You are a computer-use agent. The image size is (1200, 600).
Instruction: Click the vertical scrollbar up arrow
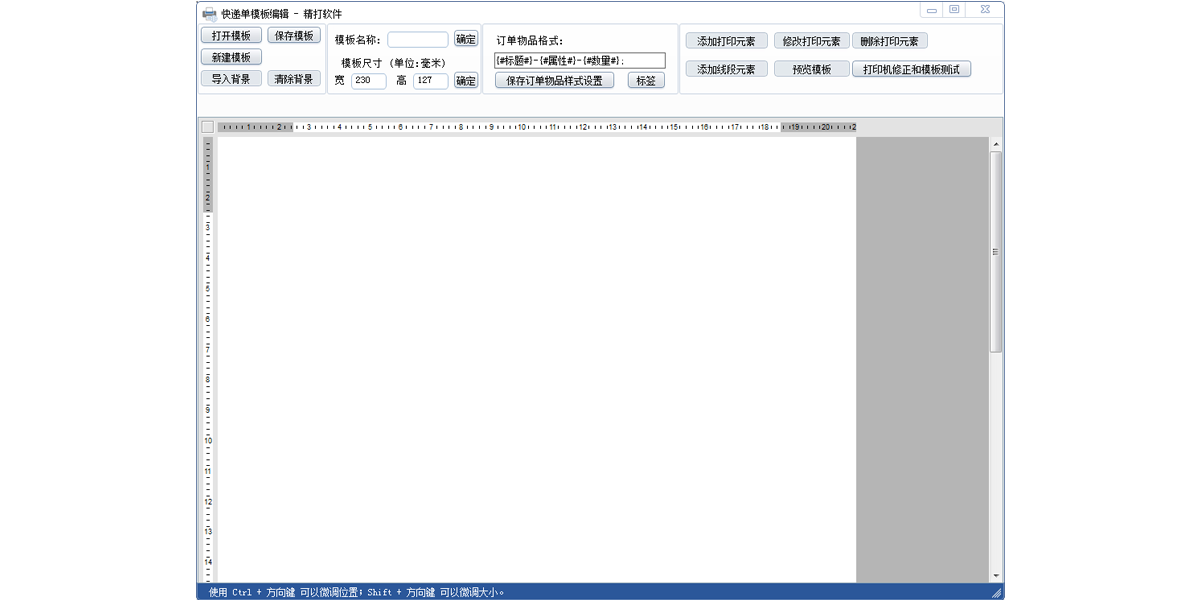(x=996, y=145)
